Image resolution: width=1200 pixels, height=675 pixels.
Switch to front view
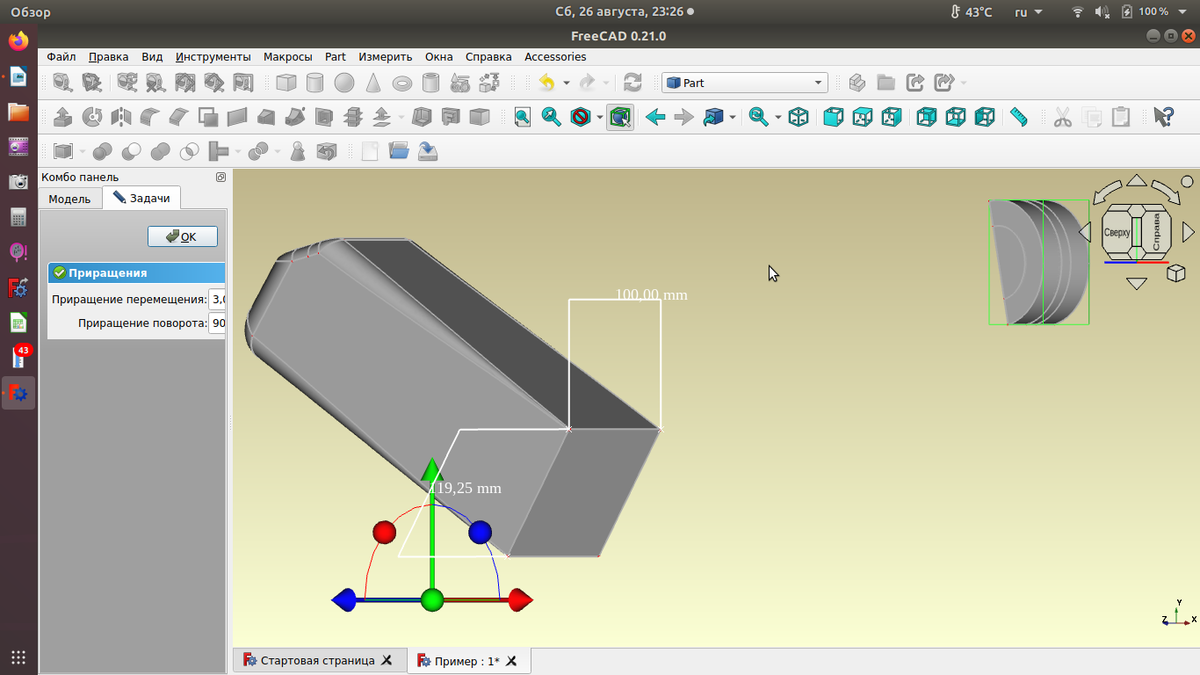point(833,117)
